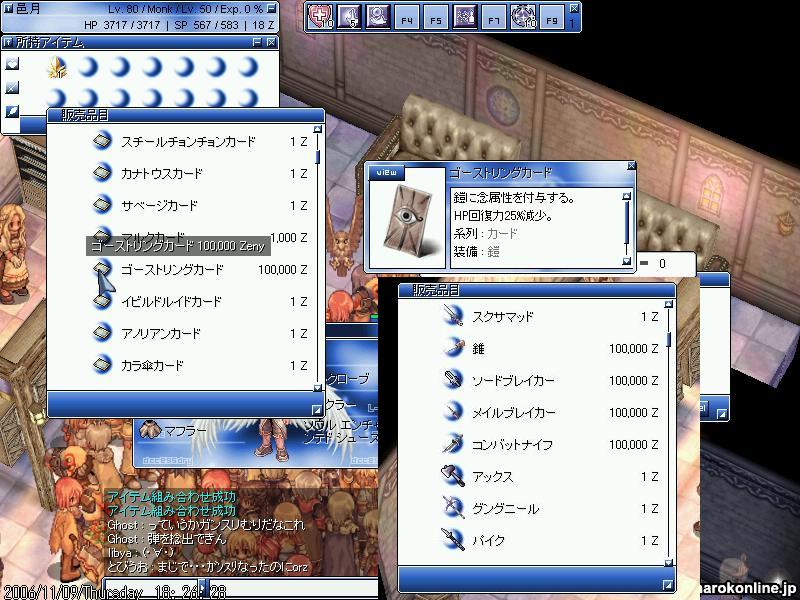The height and width of the screenshot is (600, 800).
Task: Click the empty F4 hotkey slot
Action: point(407,17)
